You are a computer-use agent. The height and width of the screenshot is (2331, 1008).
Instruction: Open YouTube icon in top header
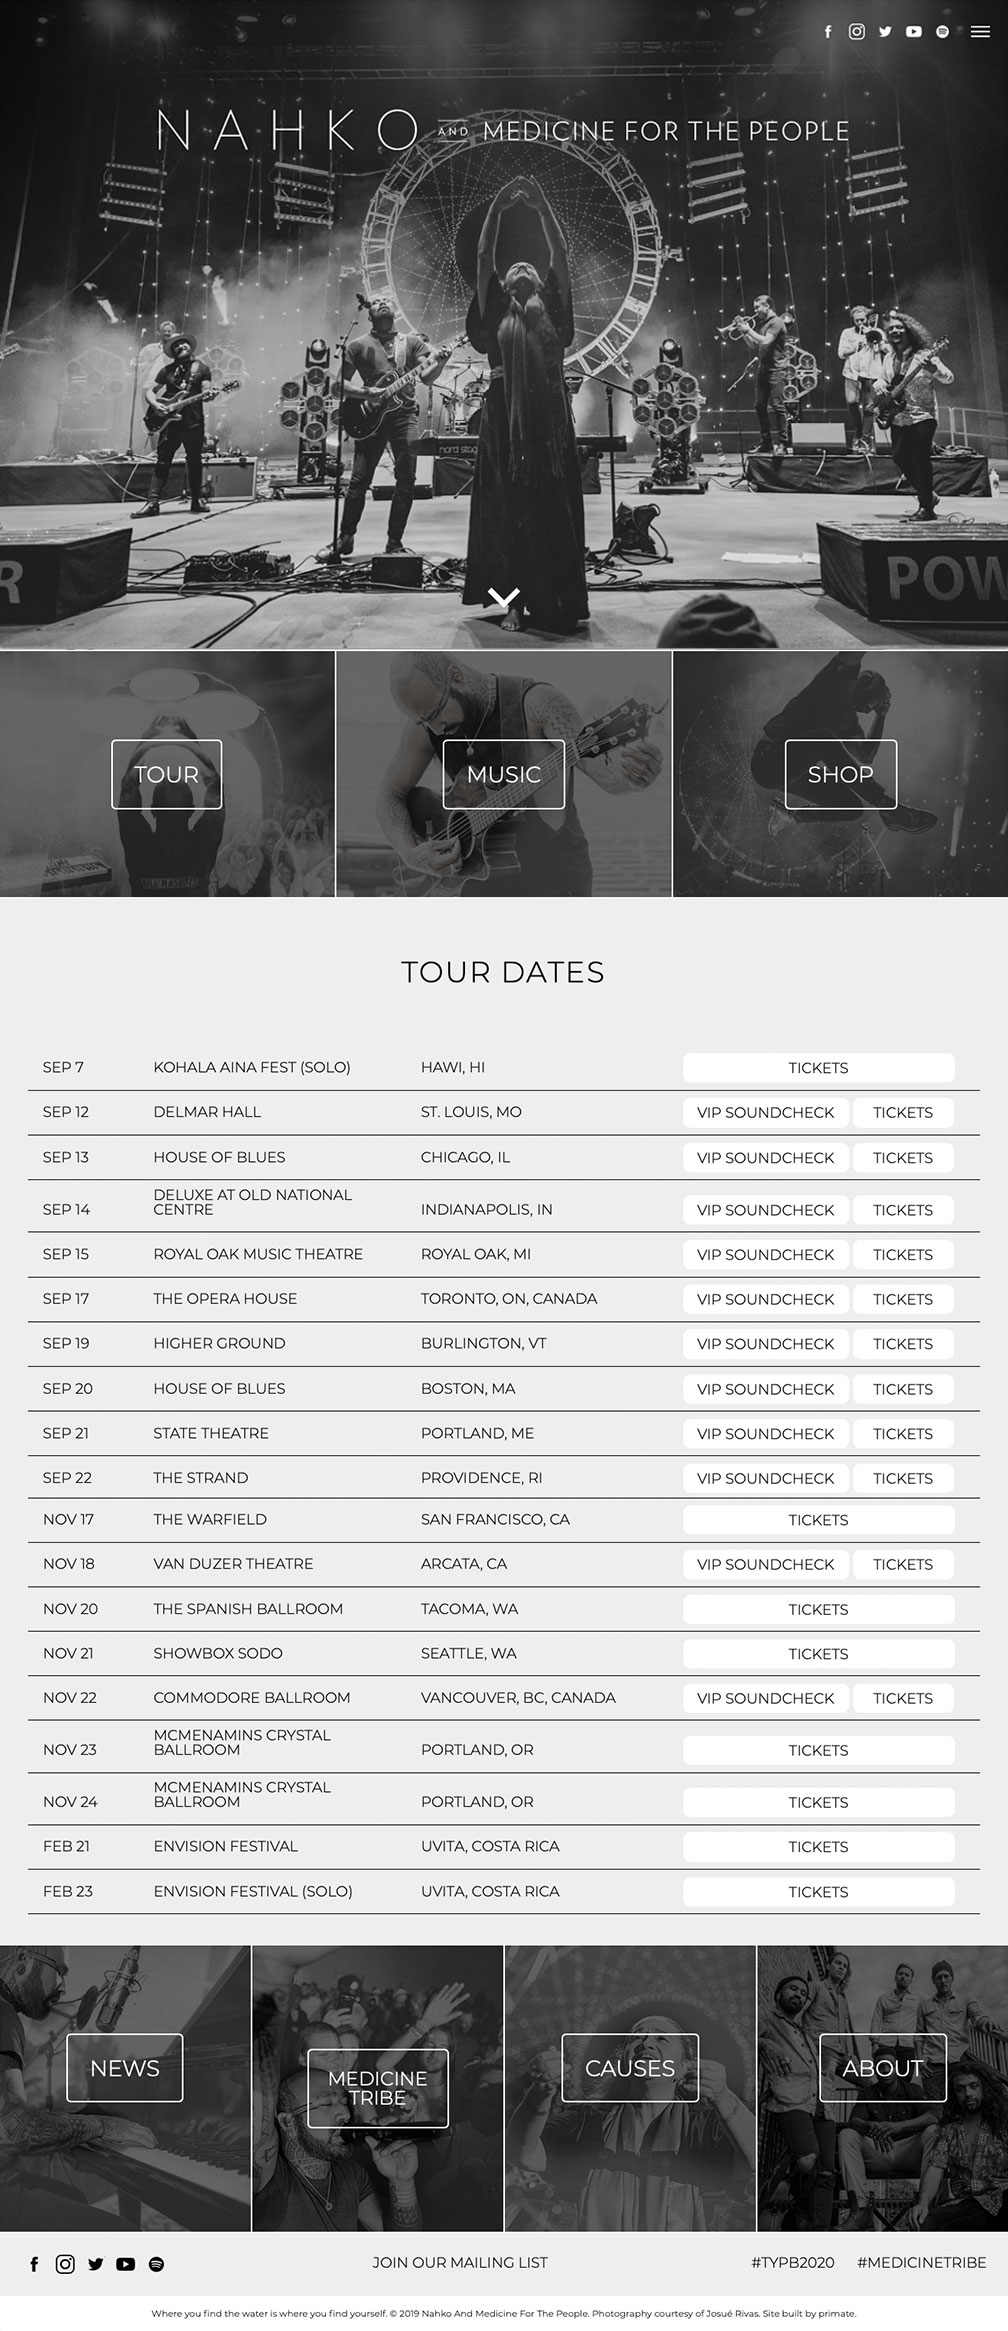[x=914, y=32]
